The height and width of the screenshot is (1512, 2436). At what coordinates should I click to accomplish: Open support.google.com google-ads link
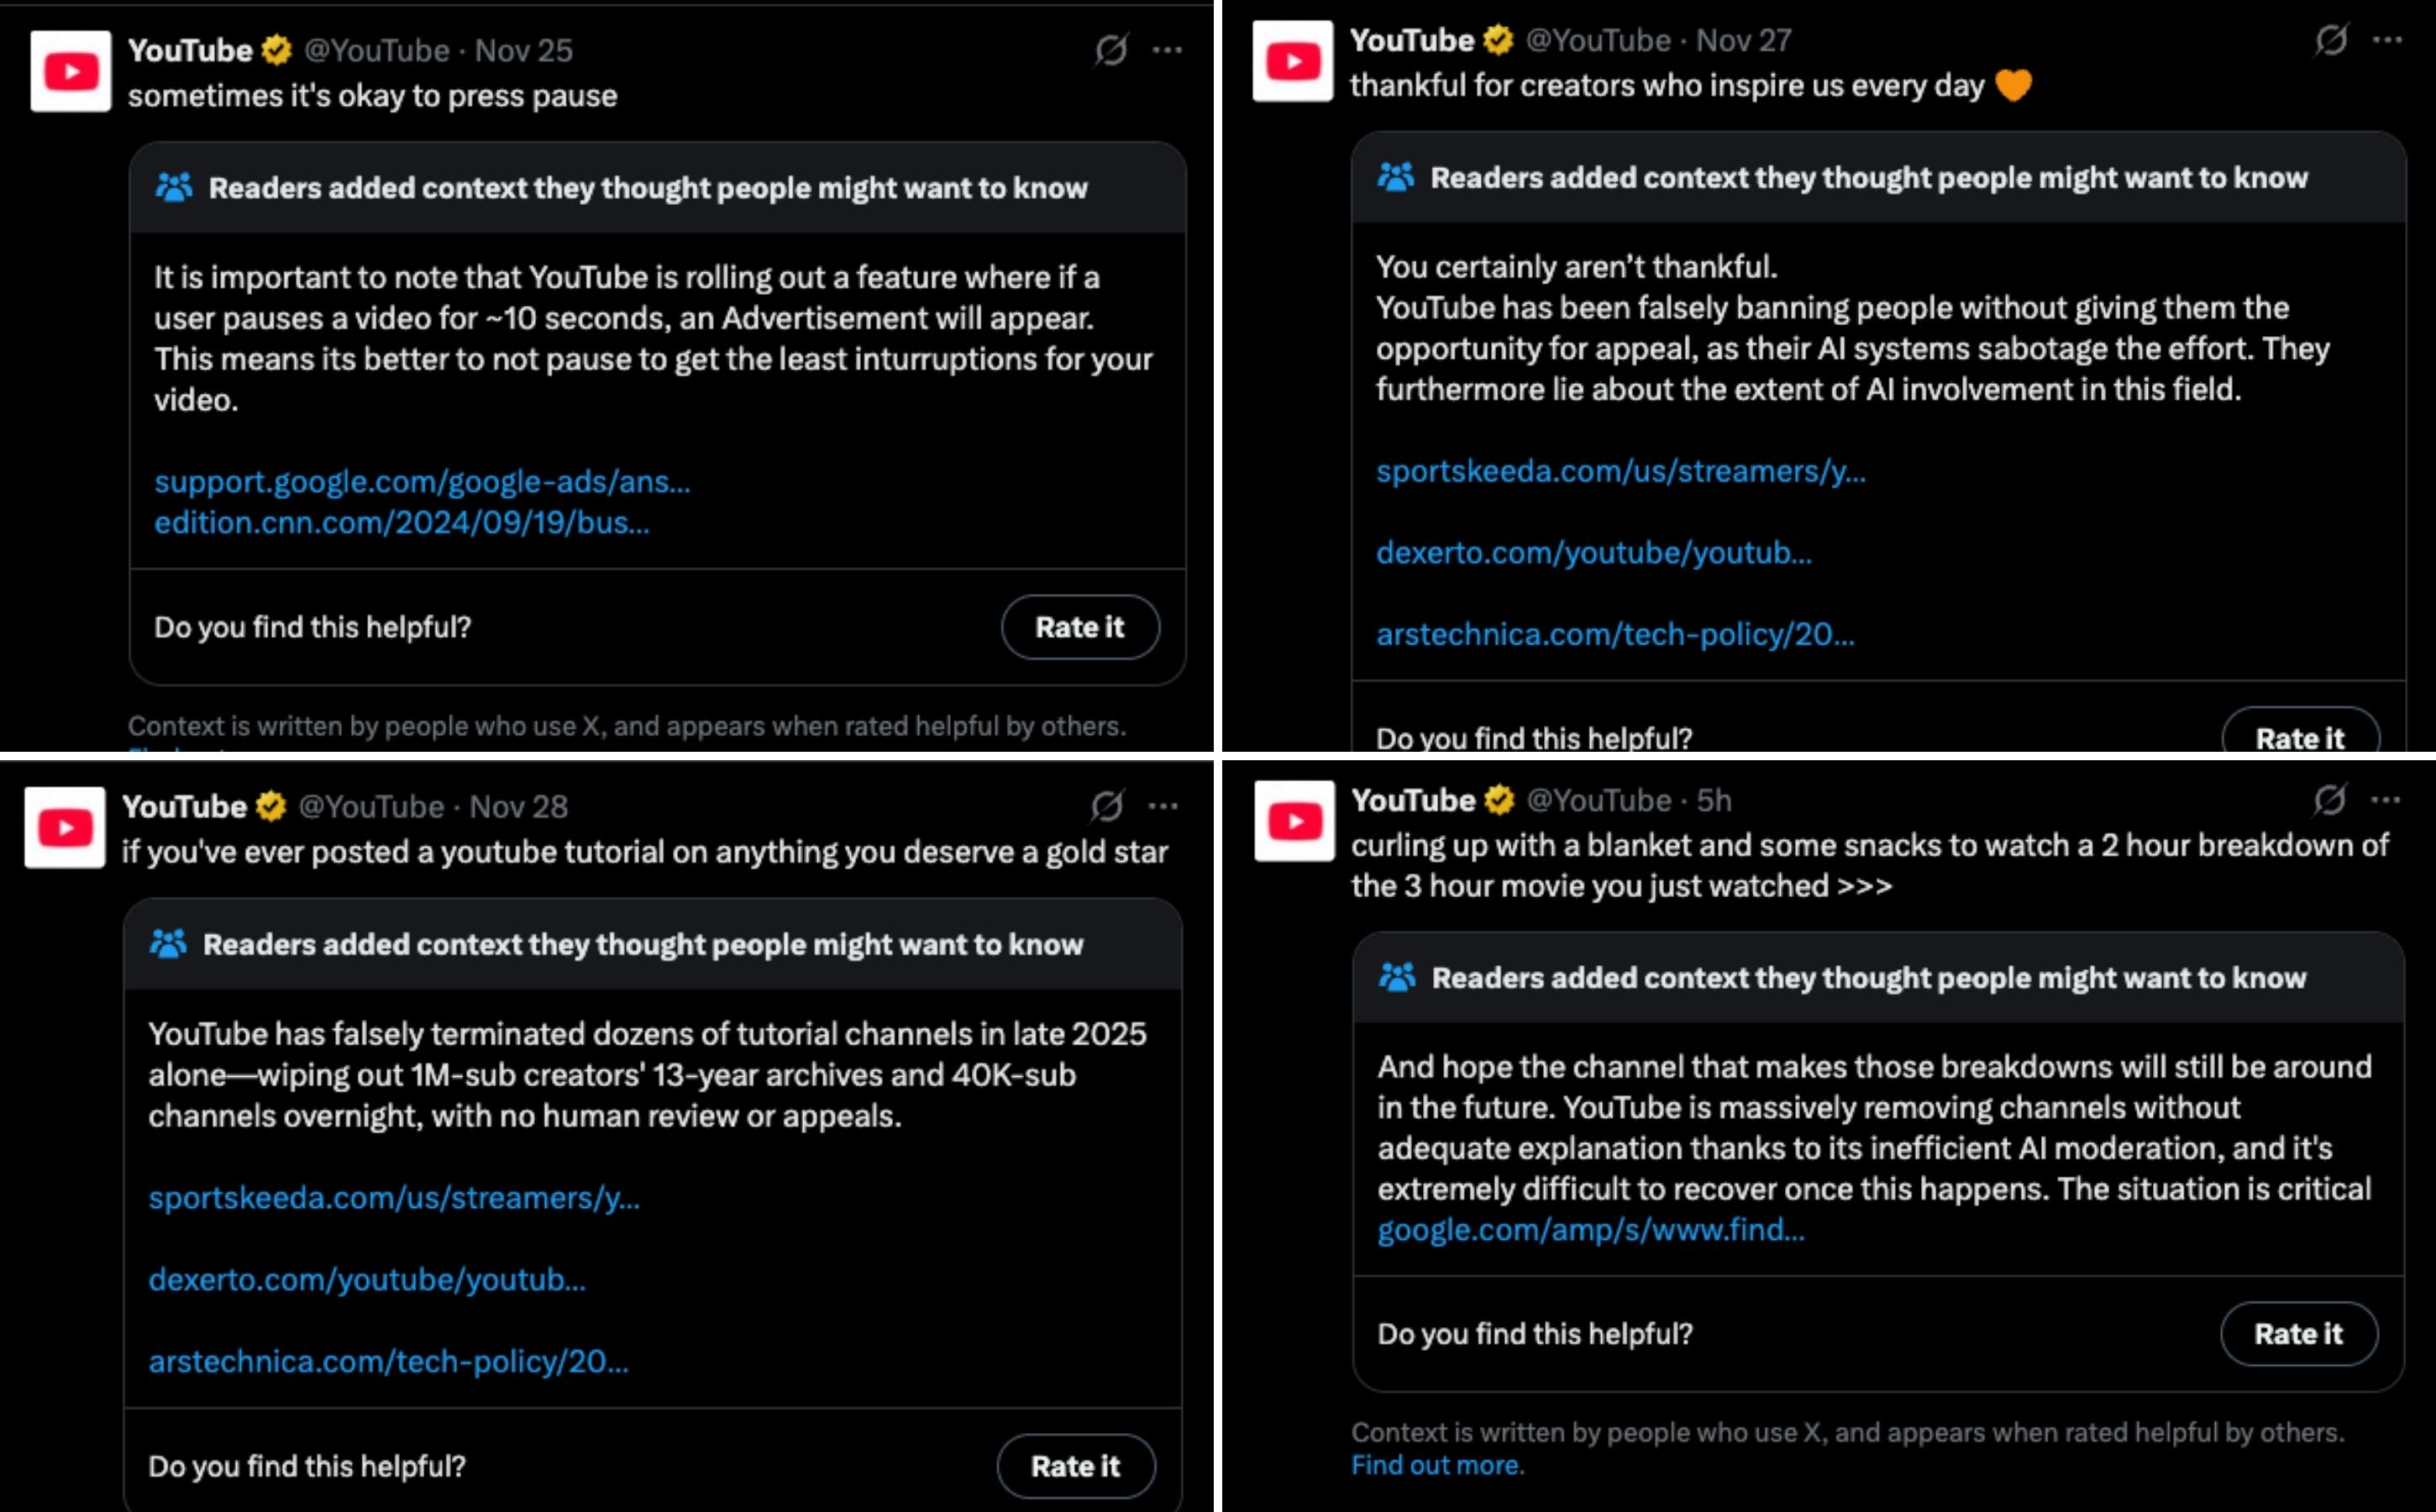(x=422, y=482)
